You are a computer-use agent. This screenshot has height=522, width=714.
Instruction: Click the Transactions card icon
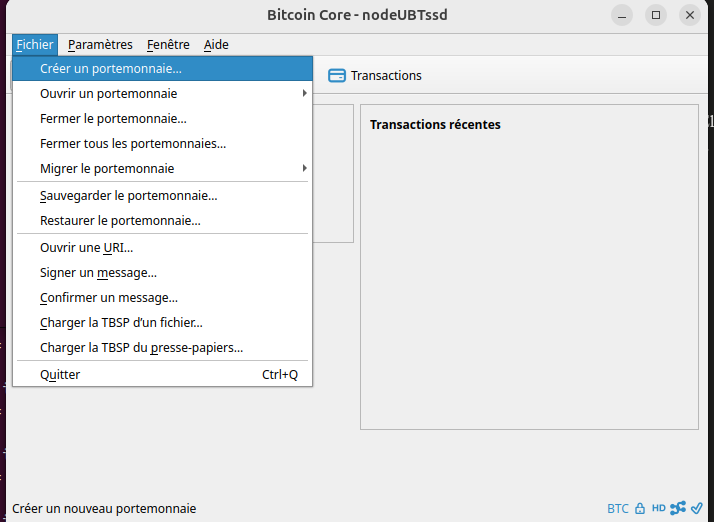(337, 75)
